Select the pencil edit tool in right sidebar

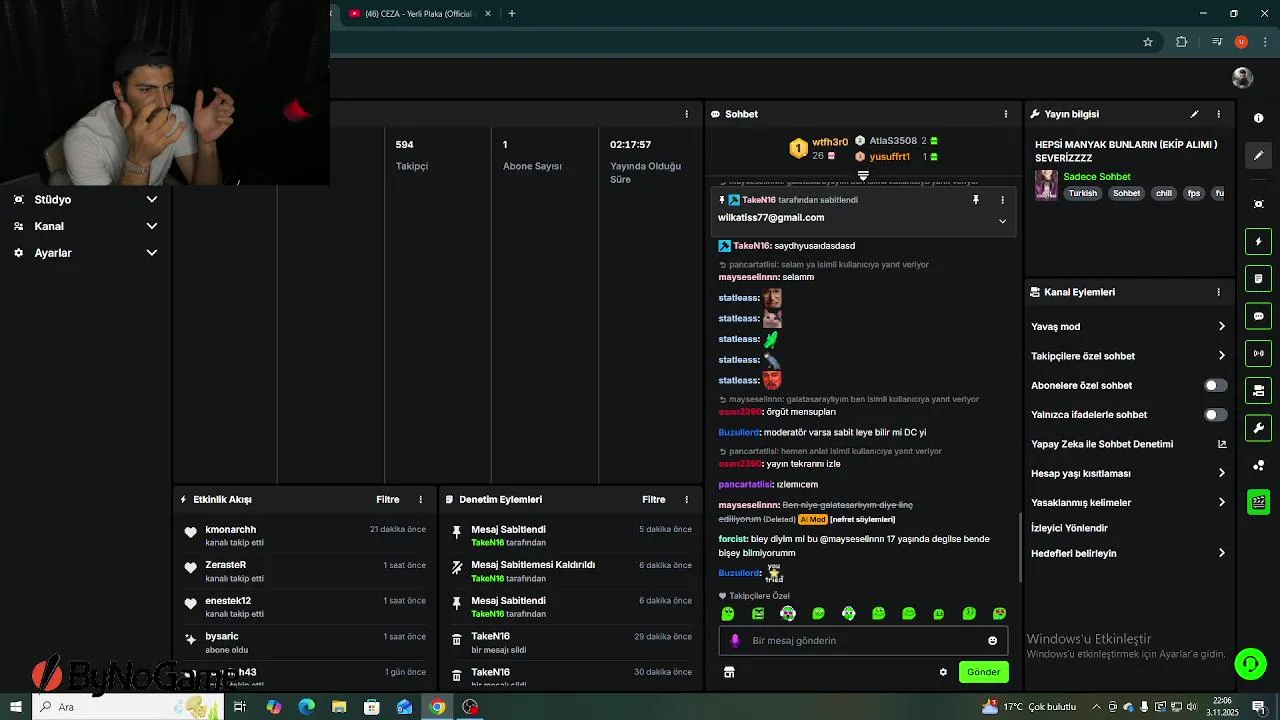[1258, 155]
